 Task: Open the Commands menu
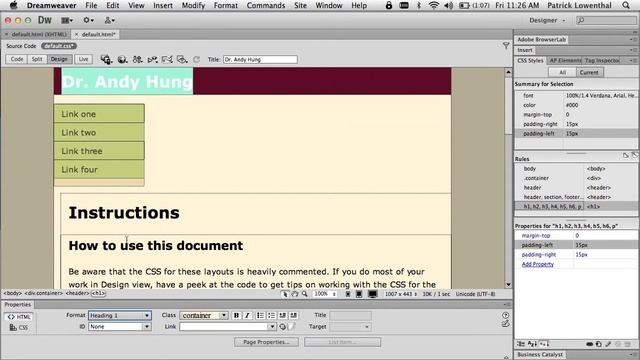[266, 5]
